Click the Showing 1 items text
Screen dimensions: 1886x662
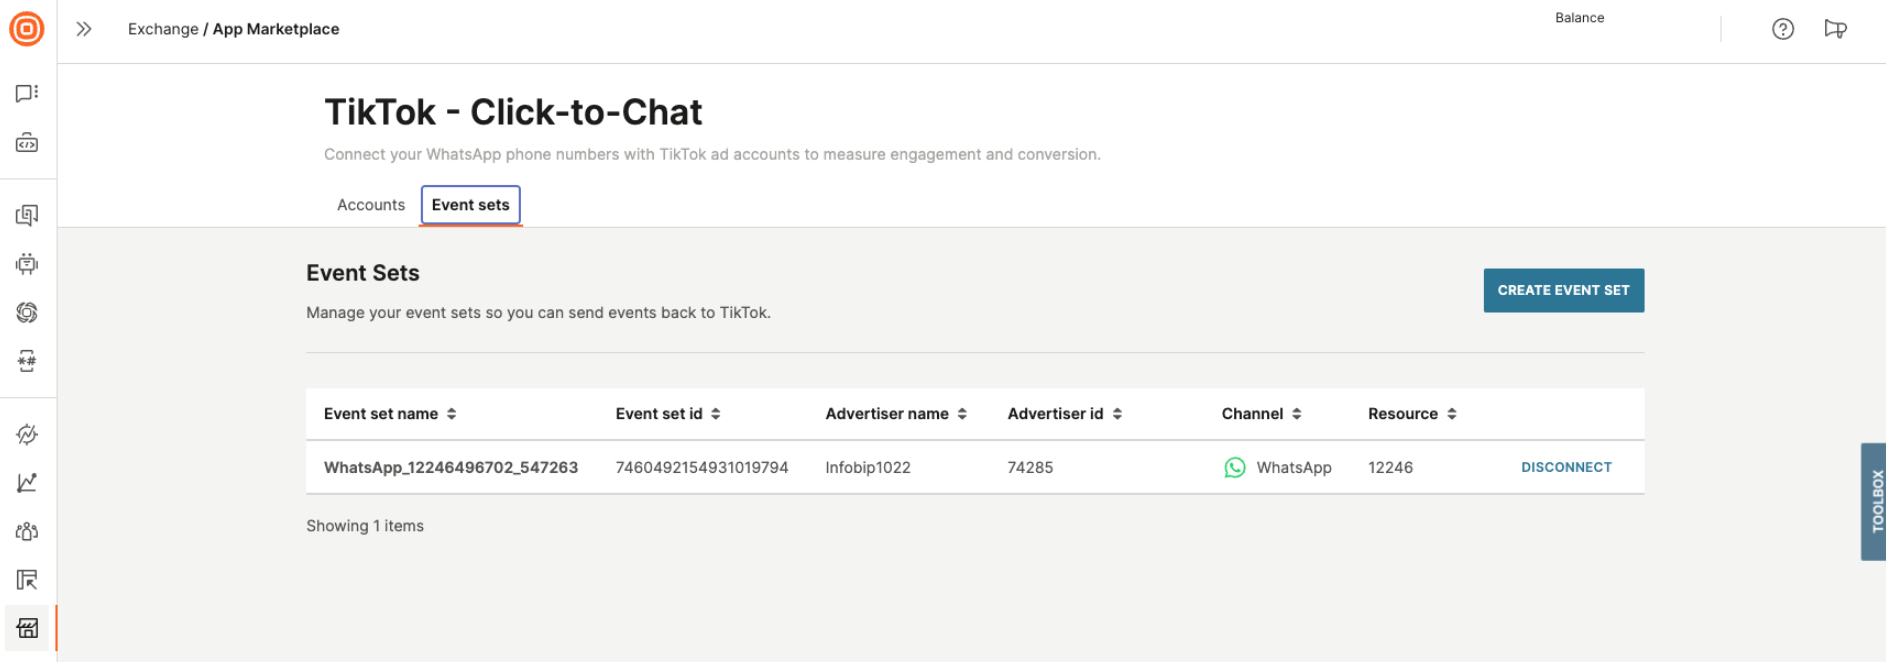(365, 526)
